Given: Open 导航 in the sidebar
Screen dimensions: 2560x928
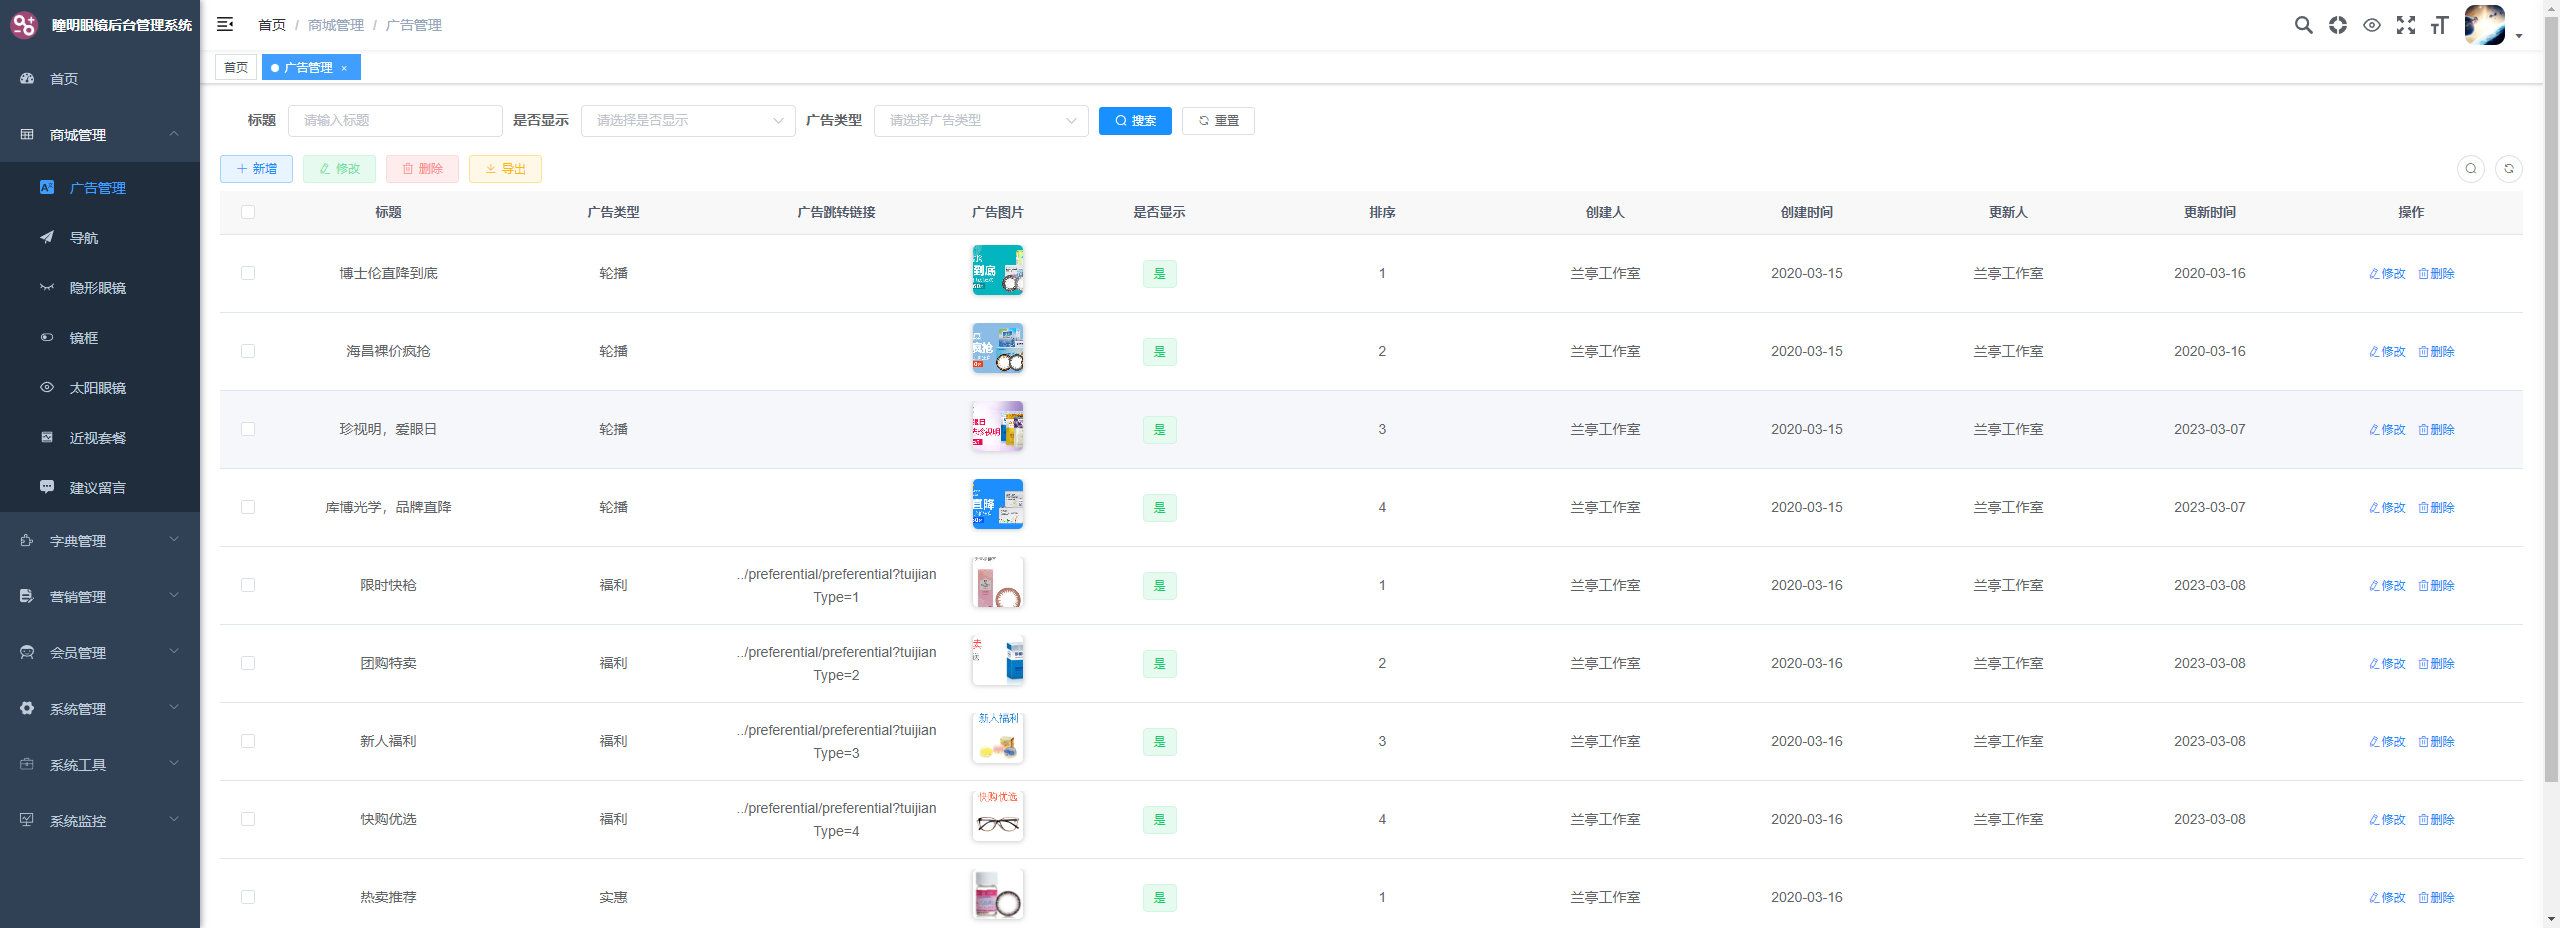Looking at the screenshot, I should coord(100,237).
